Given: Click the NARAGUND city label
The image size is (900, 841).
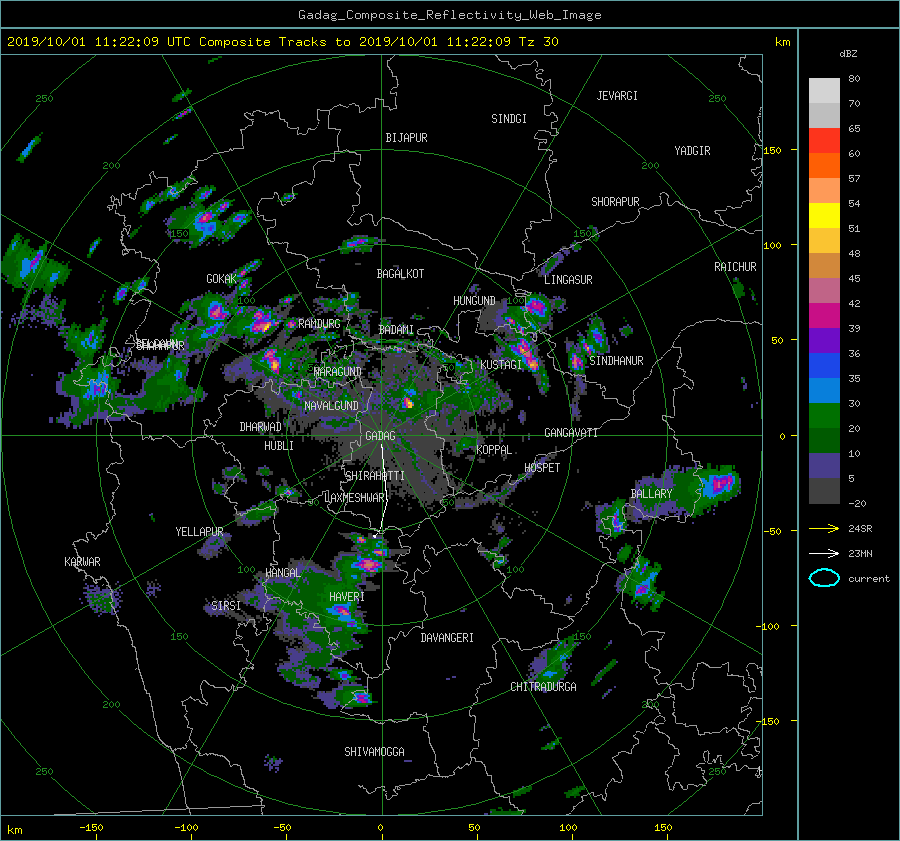Looking at the screenshot, I should pyautogui.click(x=338, y=371).
